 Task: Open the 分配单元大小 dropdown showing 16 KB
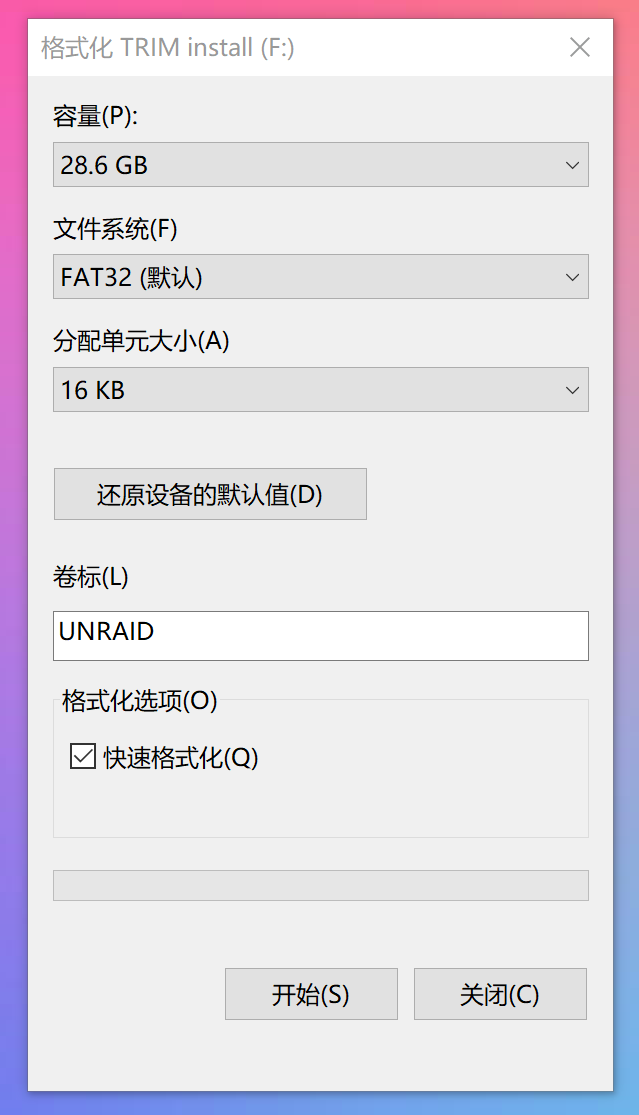pos(320,390)
